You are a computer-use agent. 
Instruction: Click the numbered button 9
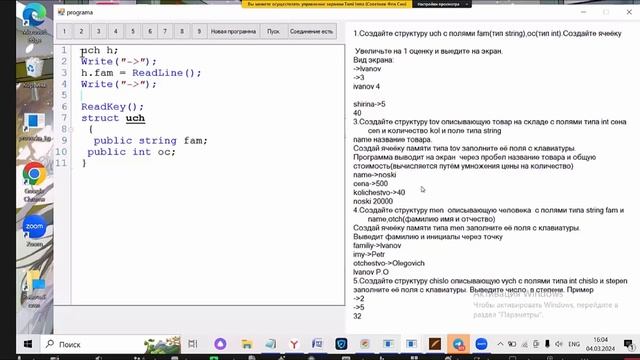coord(199,31)
